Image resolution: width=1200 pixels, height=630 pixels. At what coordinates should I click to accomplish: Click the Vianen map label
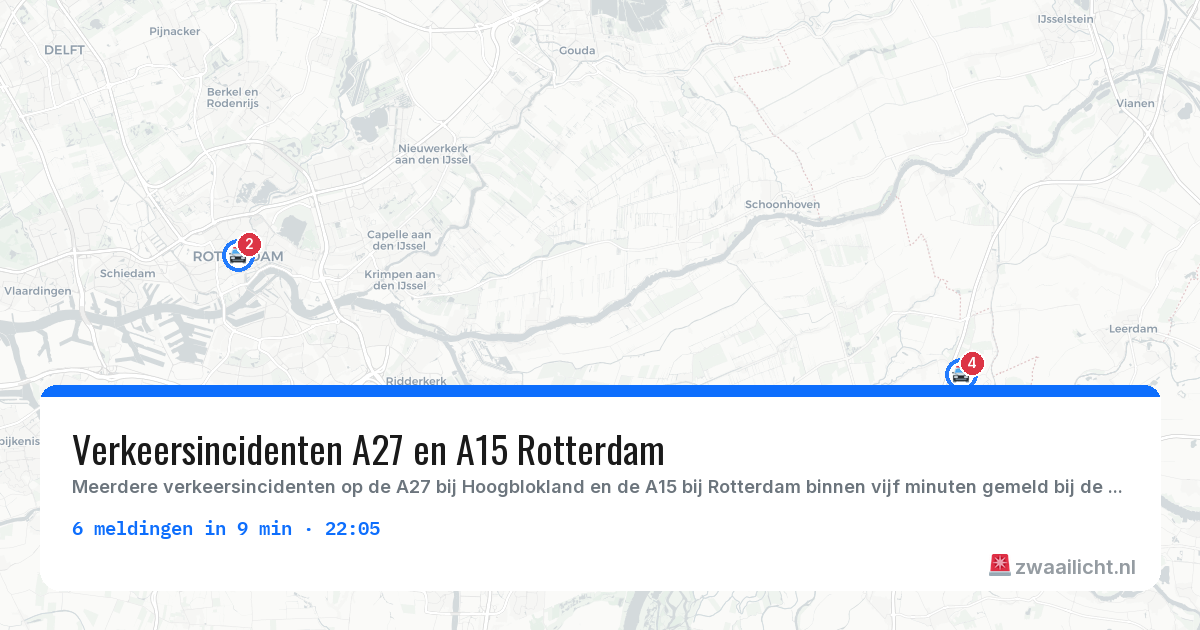[x=1136, y=103]
